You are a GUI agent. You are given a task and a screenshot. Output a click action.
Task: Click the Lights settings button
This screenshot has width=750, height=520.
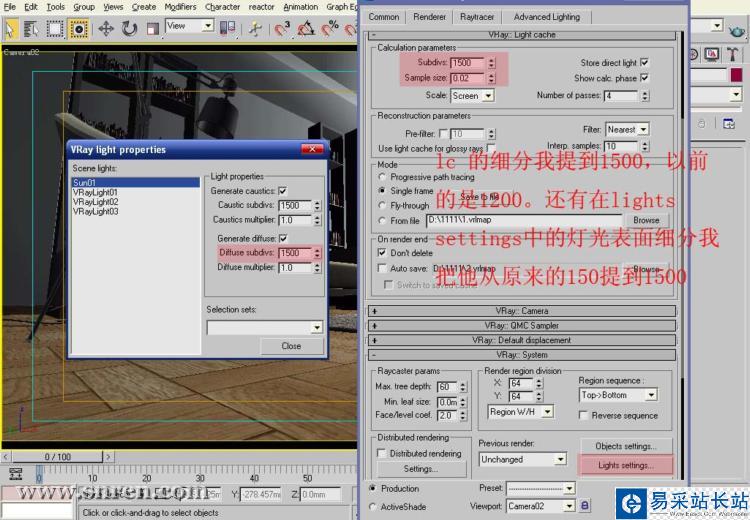(x=626, y=465)
